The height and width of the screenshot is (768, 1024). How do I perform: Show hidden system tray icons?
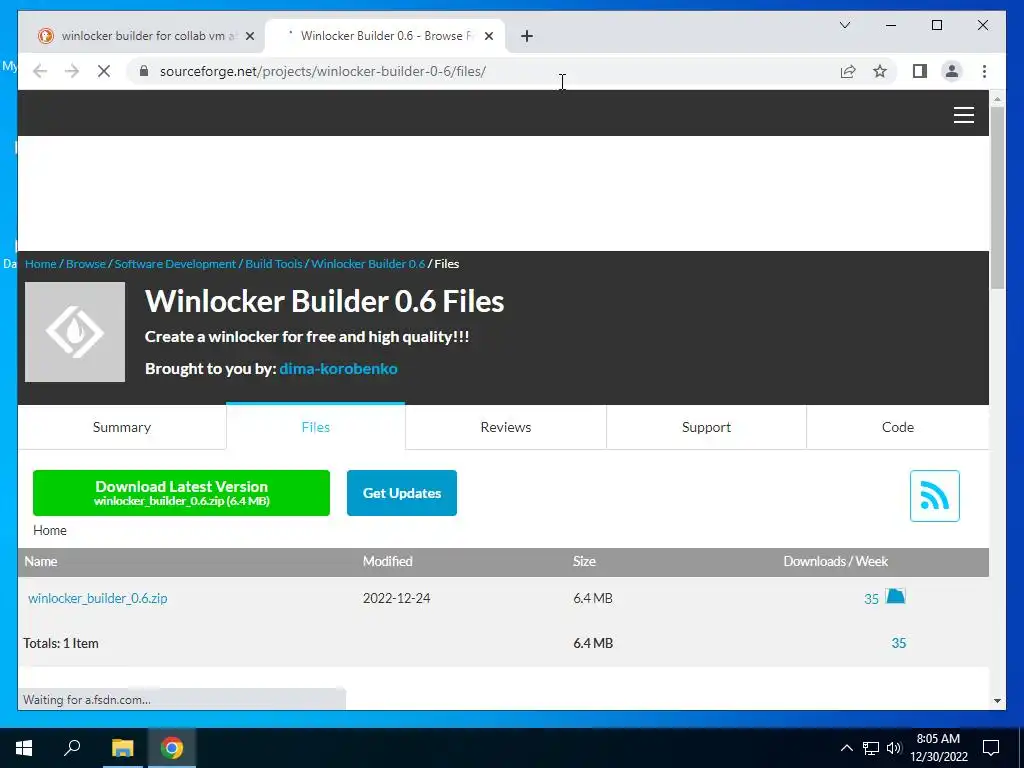point(846,748)
